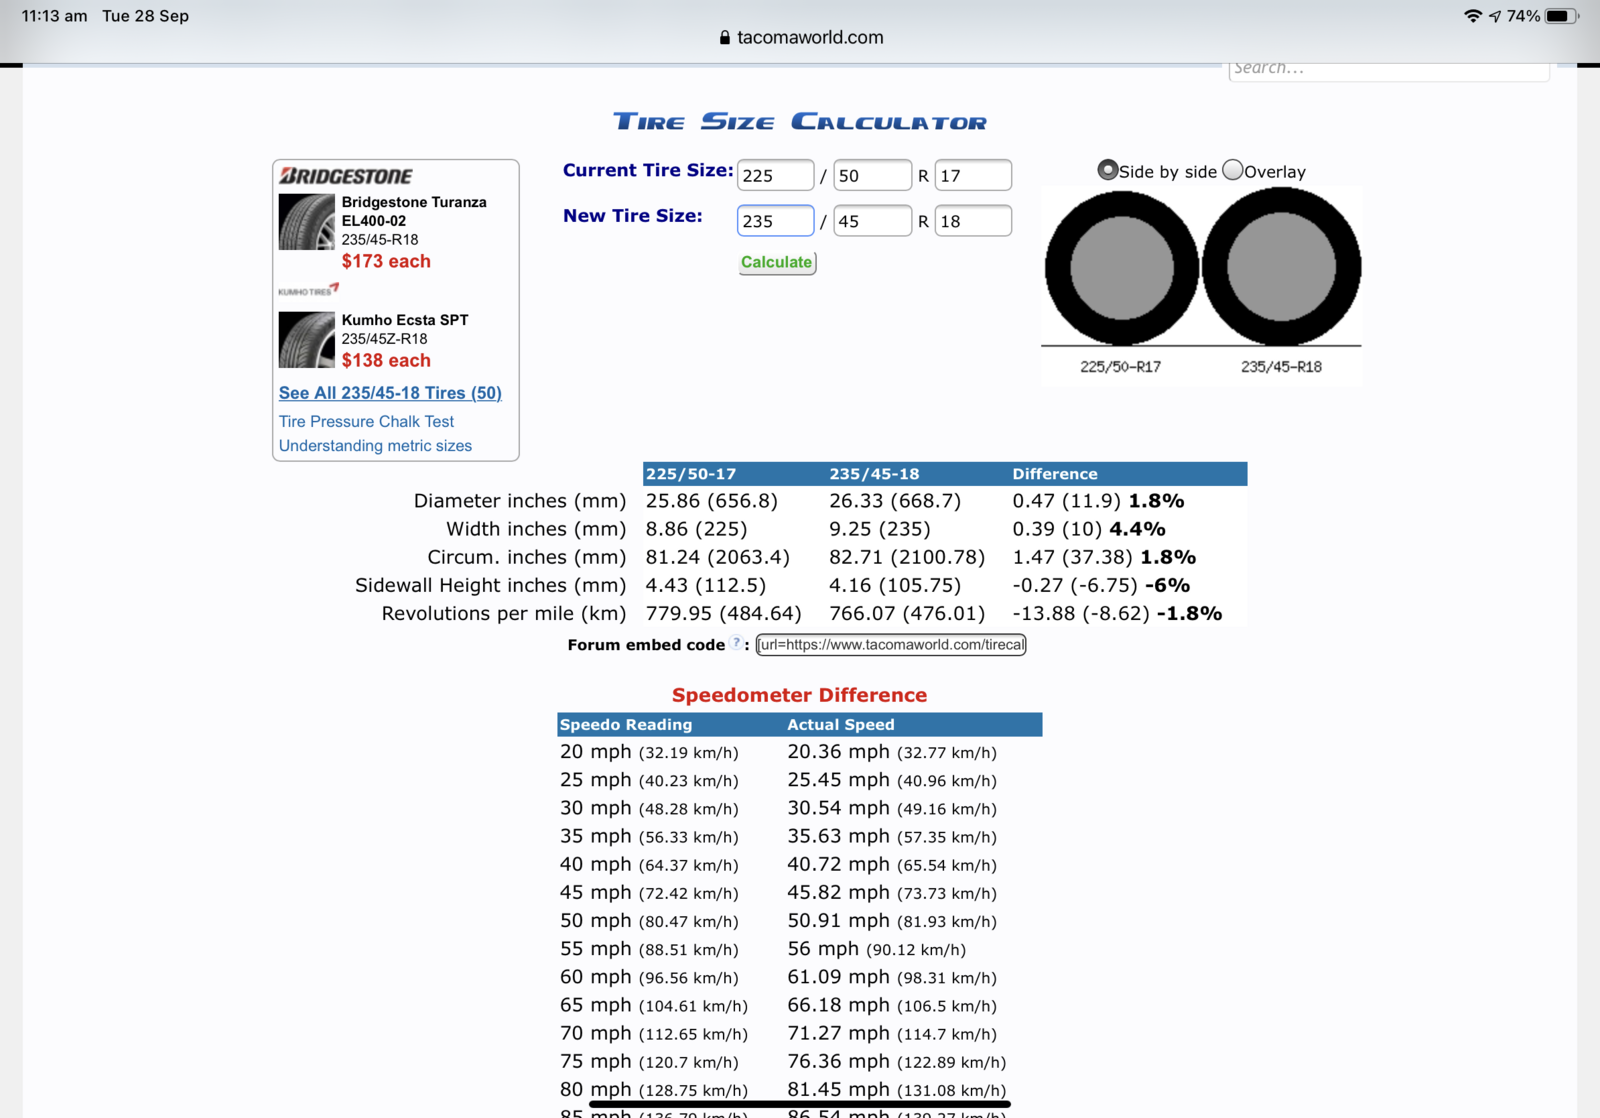The height and width of the screenshot is (1118, 1600).
Task: Click the Search box at top right
Action: [x=1388, y=69]
